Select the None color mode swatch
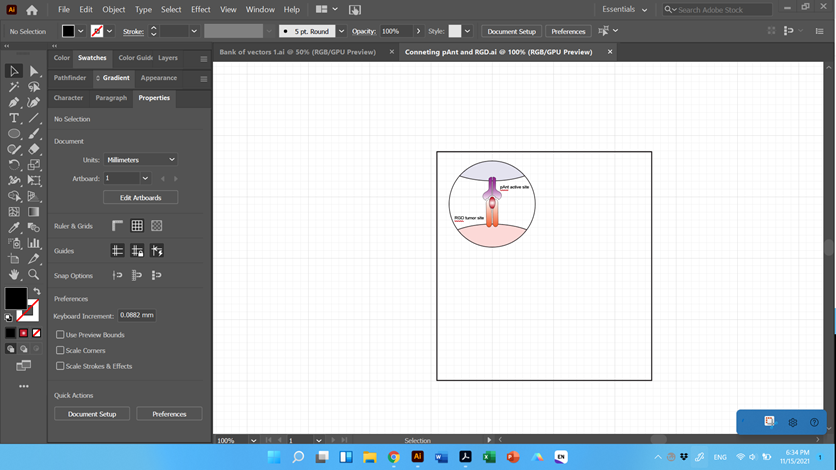The height and width of the screenshot is (470, 836). pyautogui.click(x=36, y=333)
